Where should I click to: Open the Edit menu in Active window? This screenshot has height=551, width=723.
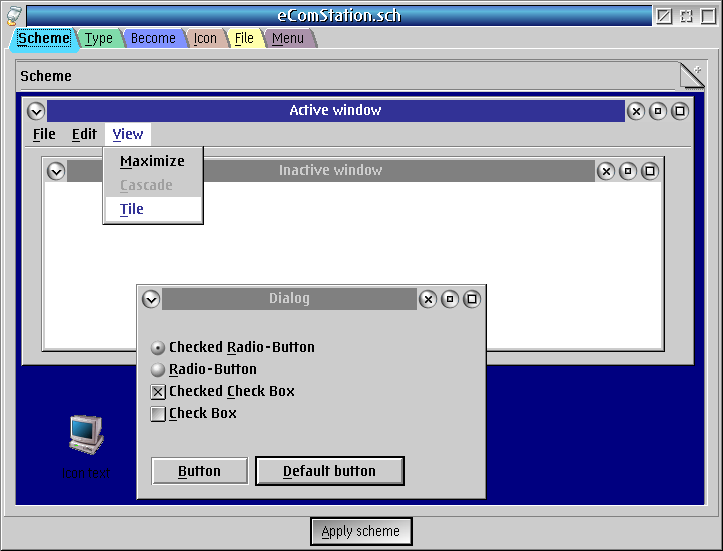pos(84,134)
